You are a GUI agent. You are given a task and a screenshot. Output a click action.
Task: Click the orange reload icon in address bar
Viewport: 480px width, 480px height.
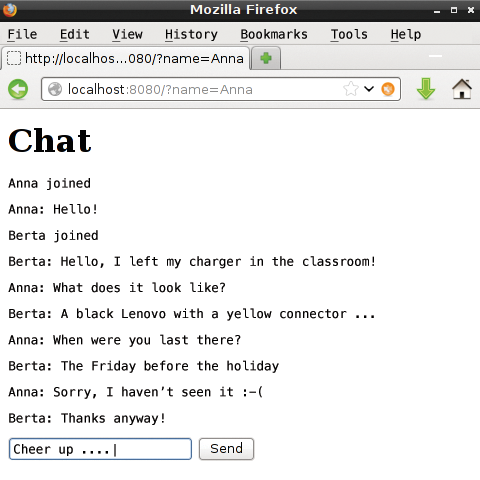tap(388, 89)
